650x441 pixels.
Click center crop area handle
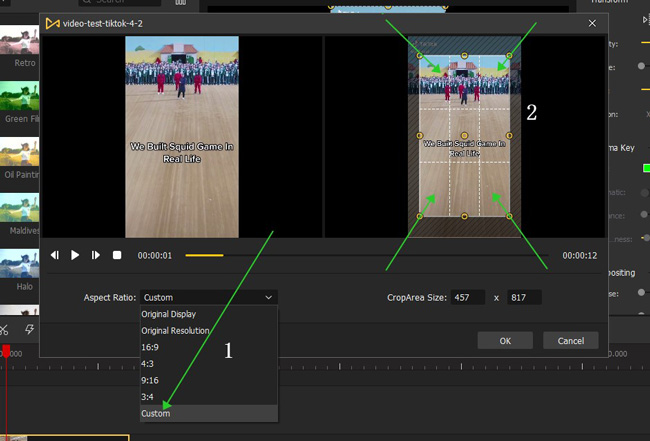pyautogui.click(x=464, y=136)
